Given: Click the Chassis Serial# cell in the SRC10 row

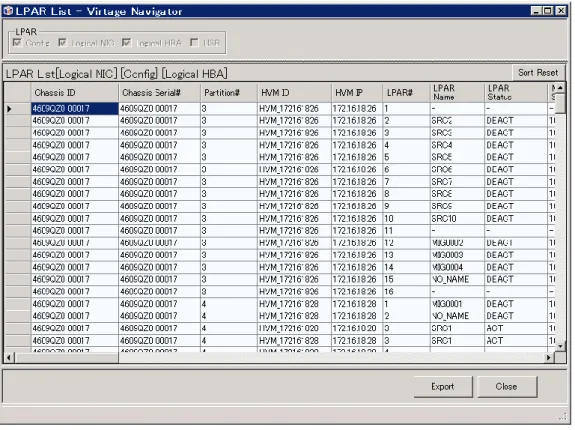Looking at the screenshot, I should pos(160,218).
